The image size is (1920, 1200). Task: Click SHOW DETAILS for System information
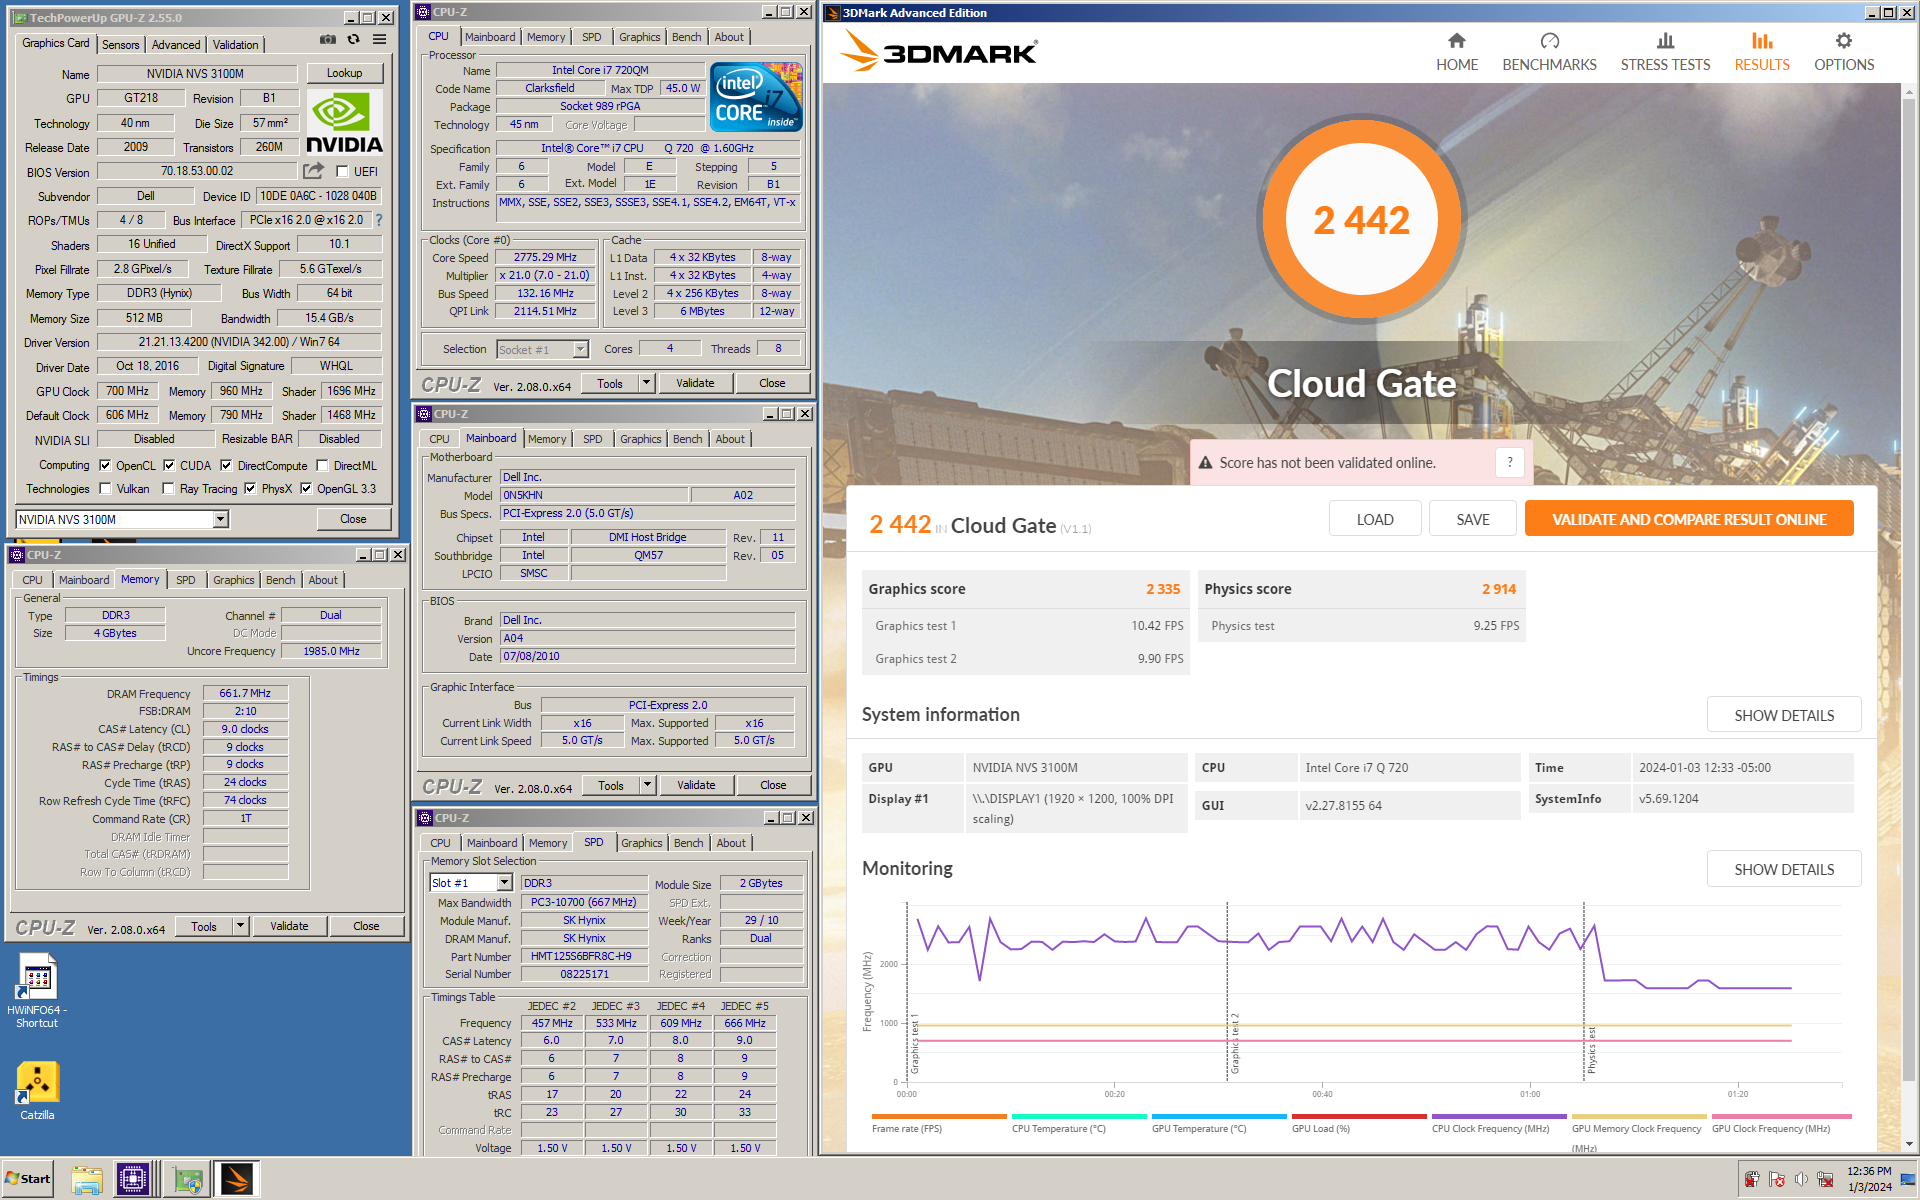(x=1784, y=715)
